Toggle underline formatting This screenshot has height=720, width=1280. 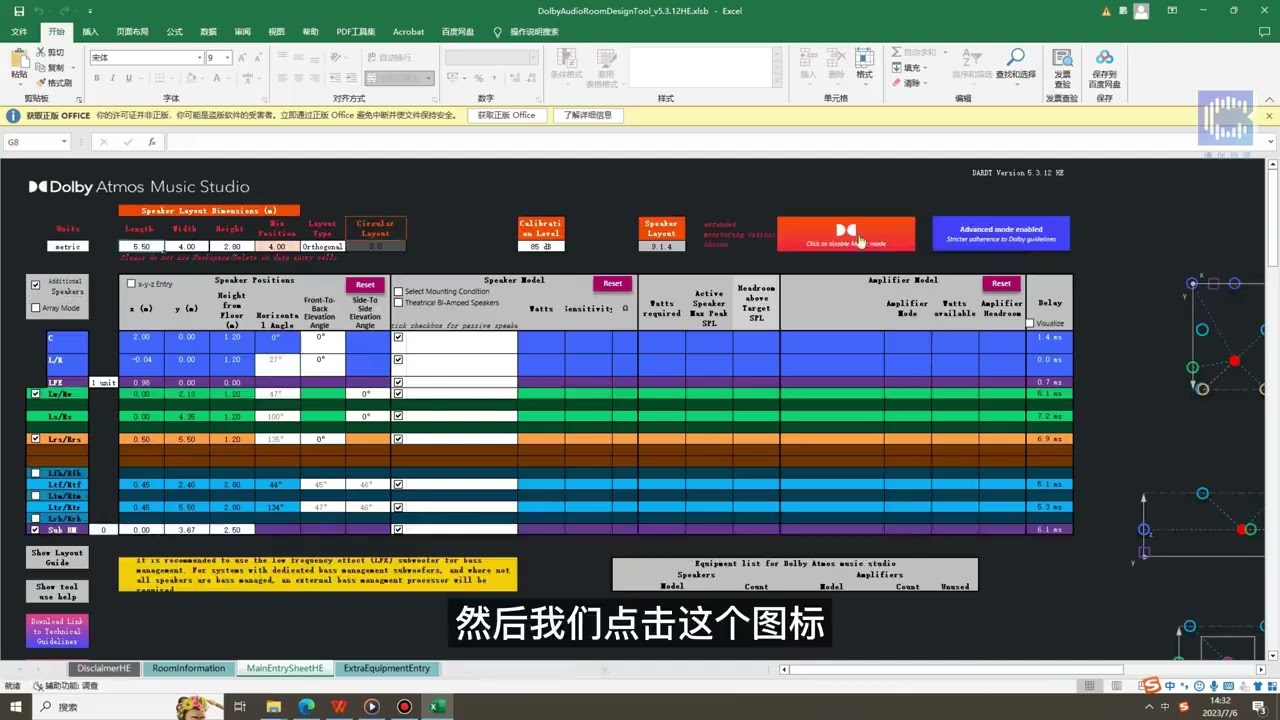[x=128, y=78]
